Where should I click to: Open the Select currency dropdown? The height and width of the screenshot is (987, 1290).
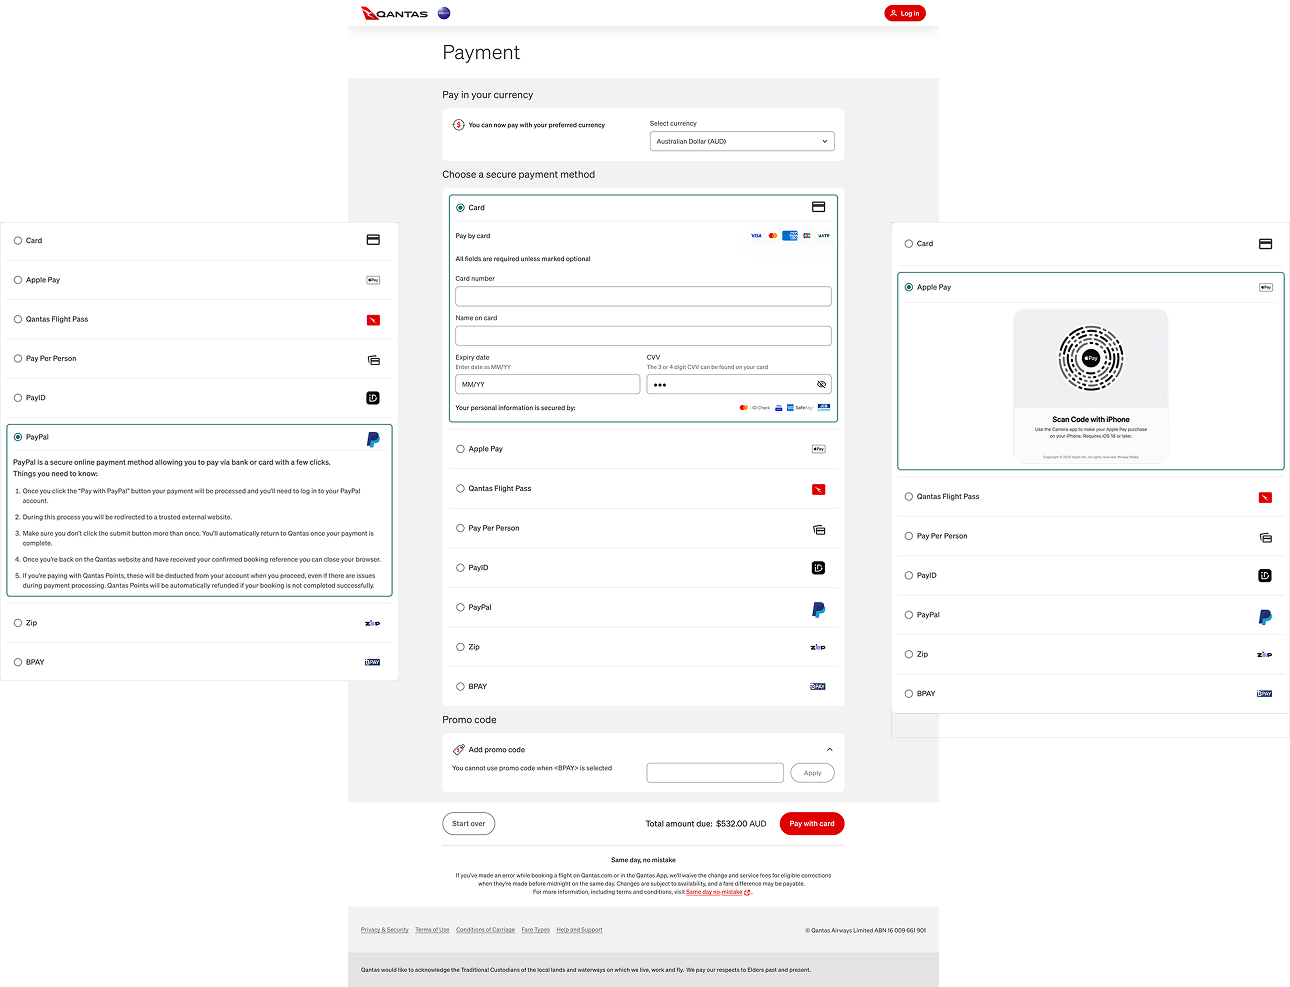click(x=742, y=141)
